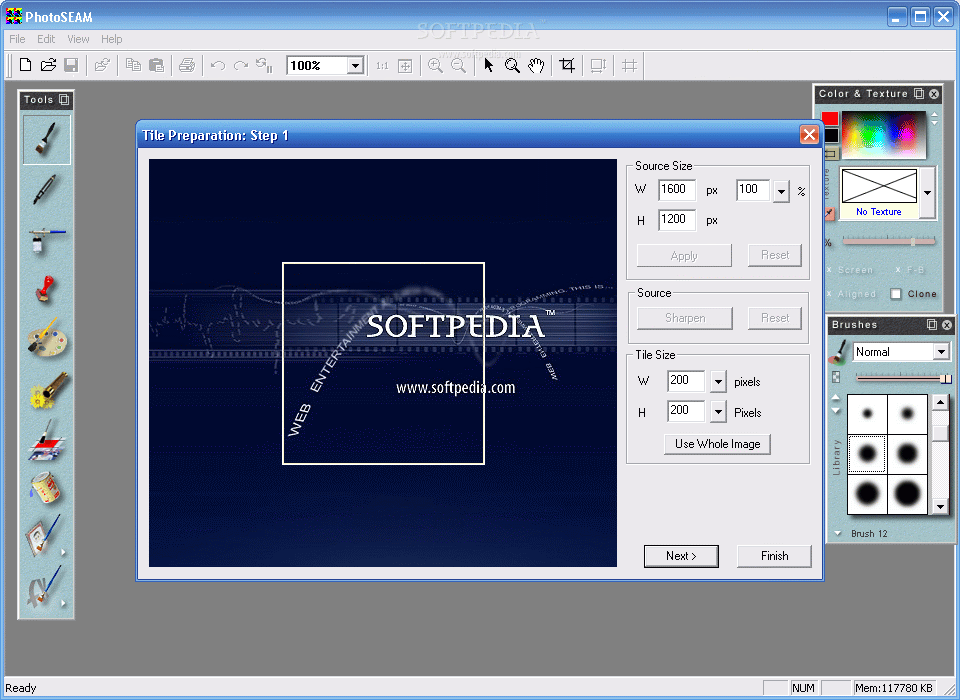
Task: Select the arrow pointer tool
Action: coord(489,65)
